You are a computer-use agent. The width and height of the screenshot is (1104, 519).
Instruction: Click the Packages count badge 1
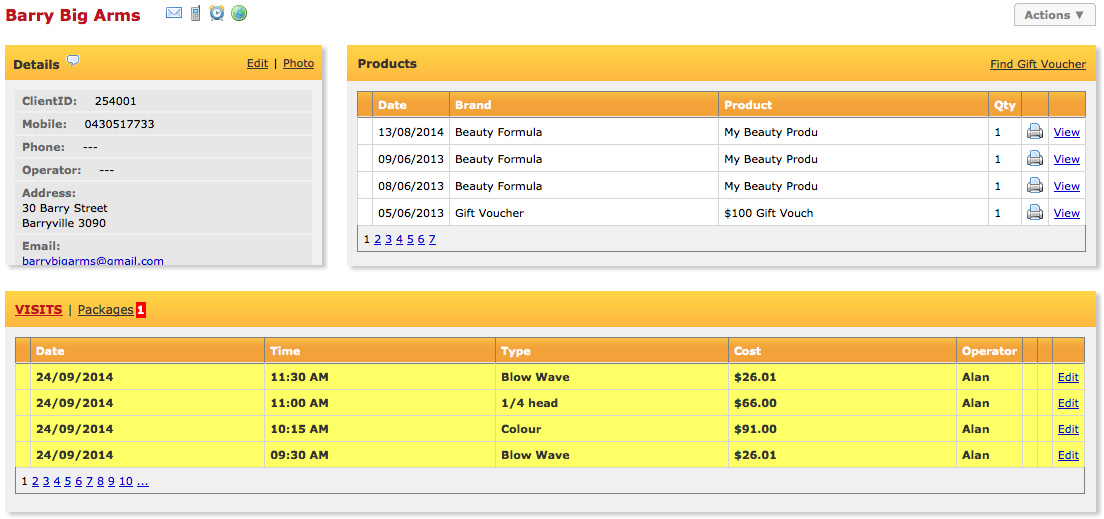click(x=140, y=309)
